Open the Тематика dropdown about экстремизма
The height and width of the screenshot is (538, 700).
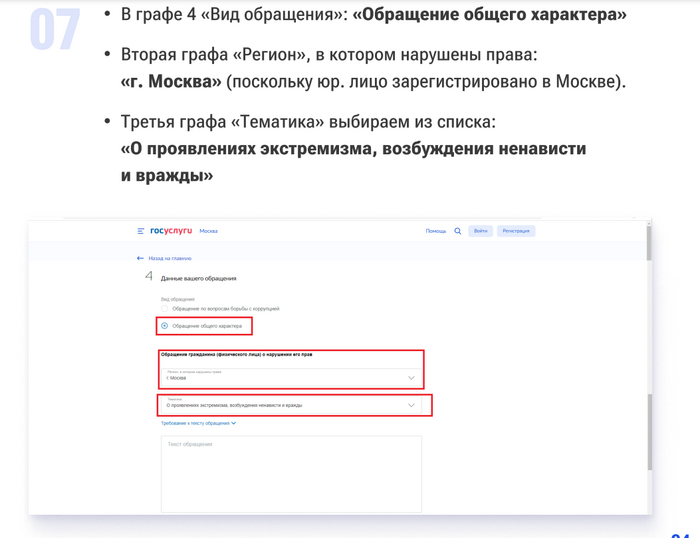click(291, 405)
